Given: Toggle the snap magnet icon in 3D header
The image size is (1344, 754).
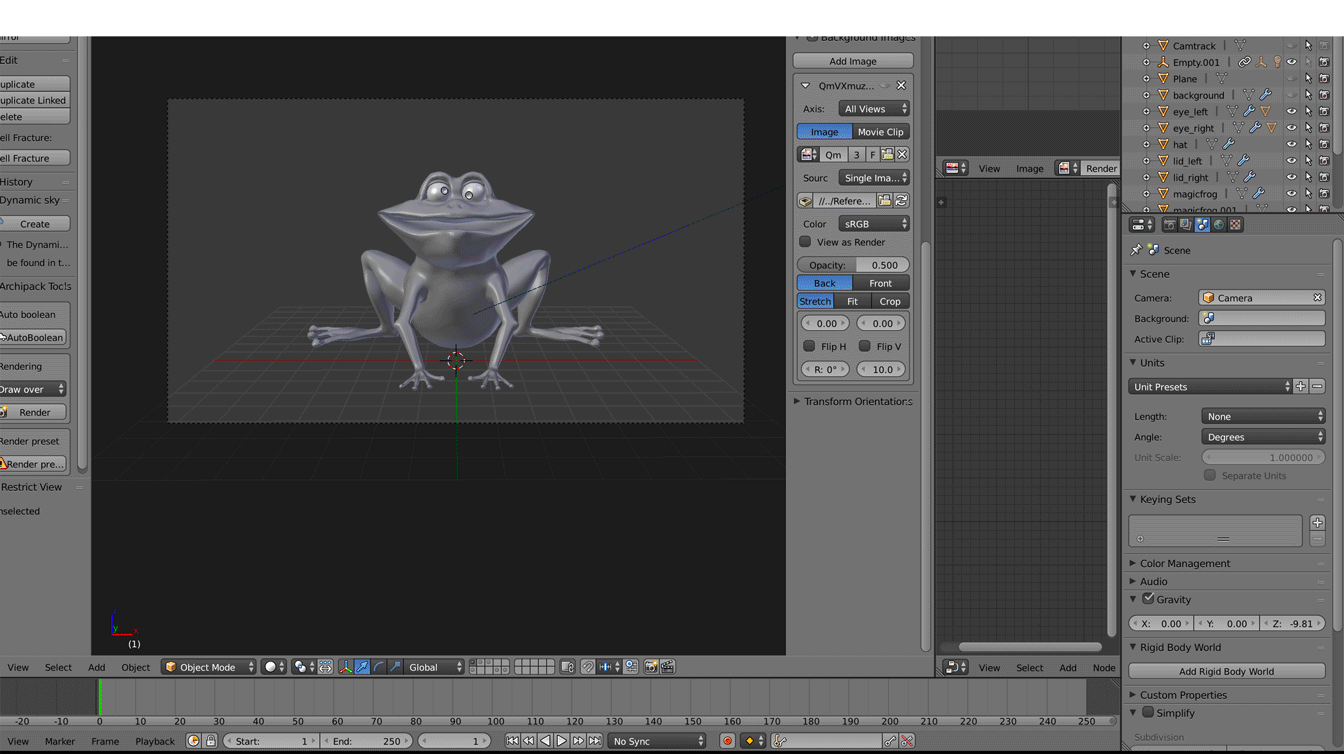Looking at the screenshot, I should [x=588, y=667].
